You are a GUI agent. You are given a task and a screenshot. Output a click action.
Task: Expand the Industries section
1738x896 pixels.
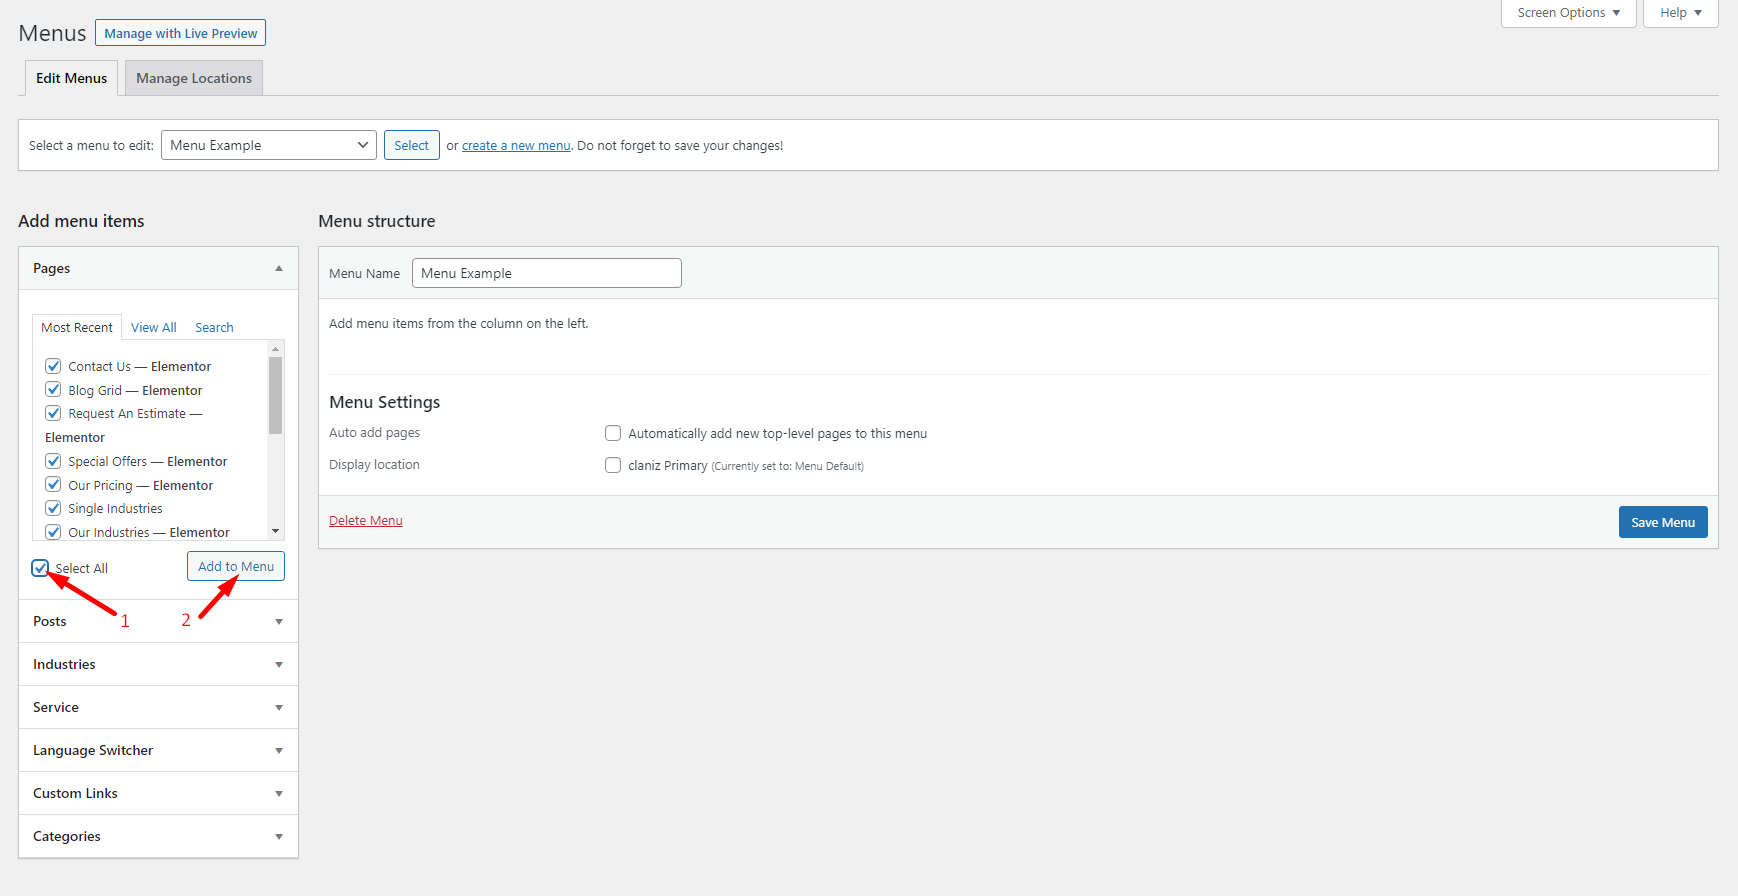pos(279,665)
